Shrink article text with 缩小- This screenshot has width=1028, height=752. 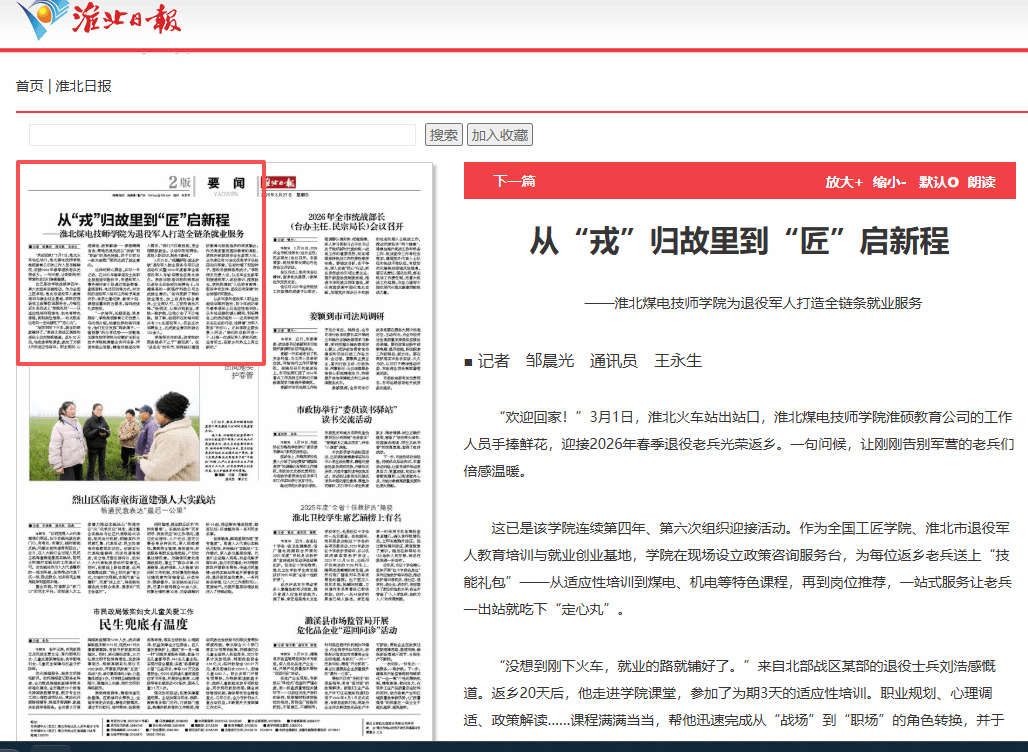(x=889, y=182)
